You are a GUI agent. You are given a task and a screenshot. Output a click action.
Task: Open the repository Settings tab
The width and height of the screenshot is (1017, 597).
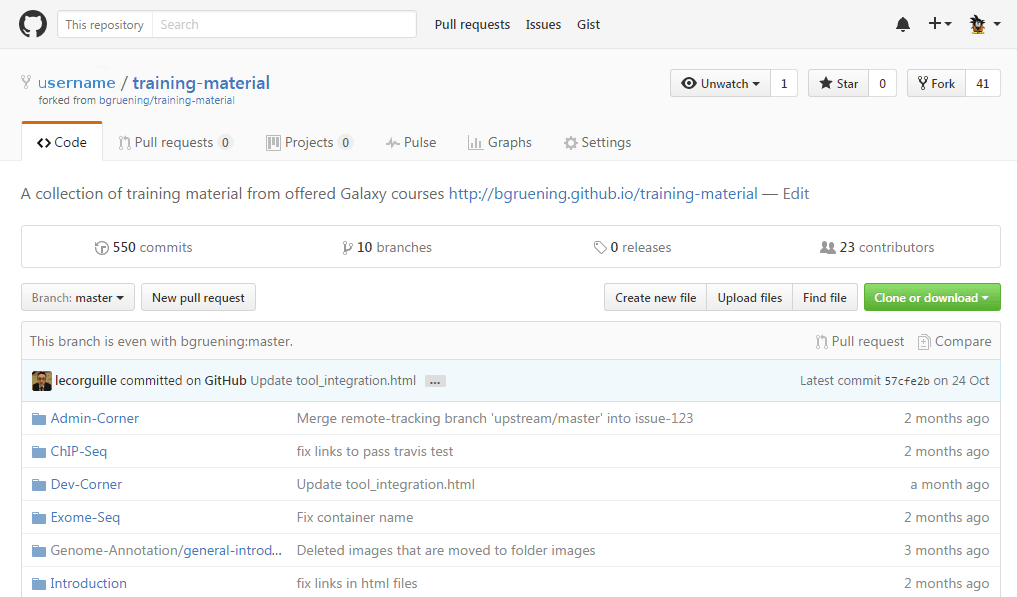pyautogui.click(x=597, y=142)
